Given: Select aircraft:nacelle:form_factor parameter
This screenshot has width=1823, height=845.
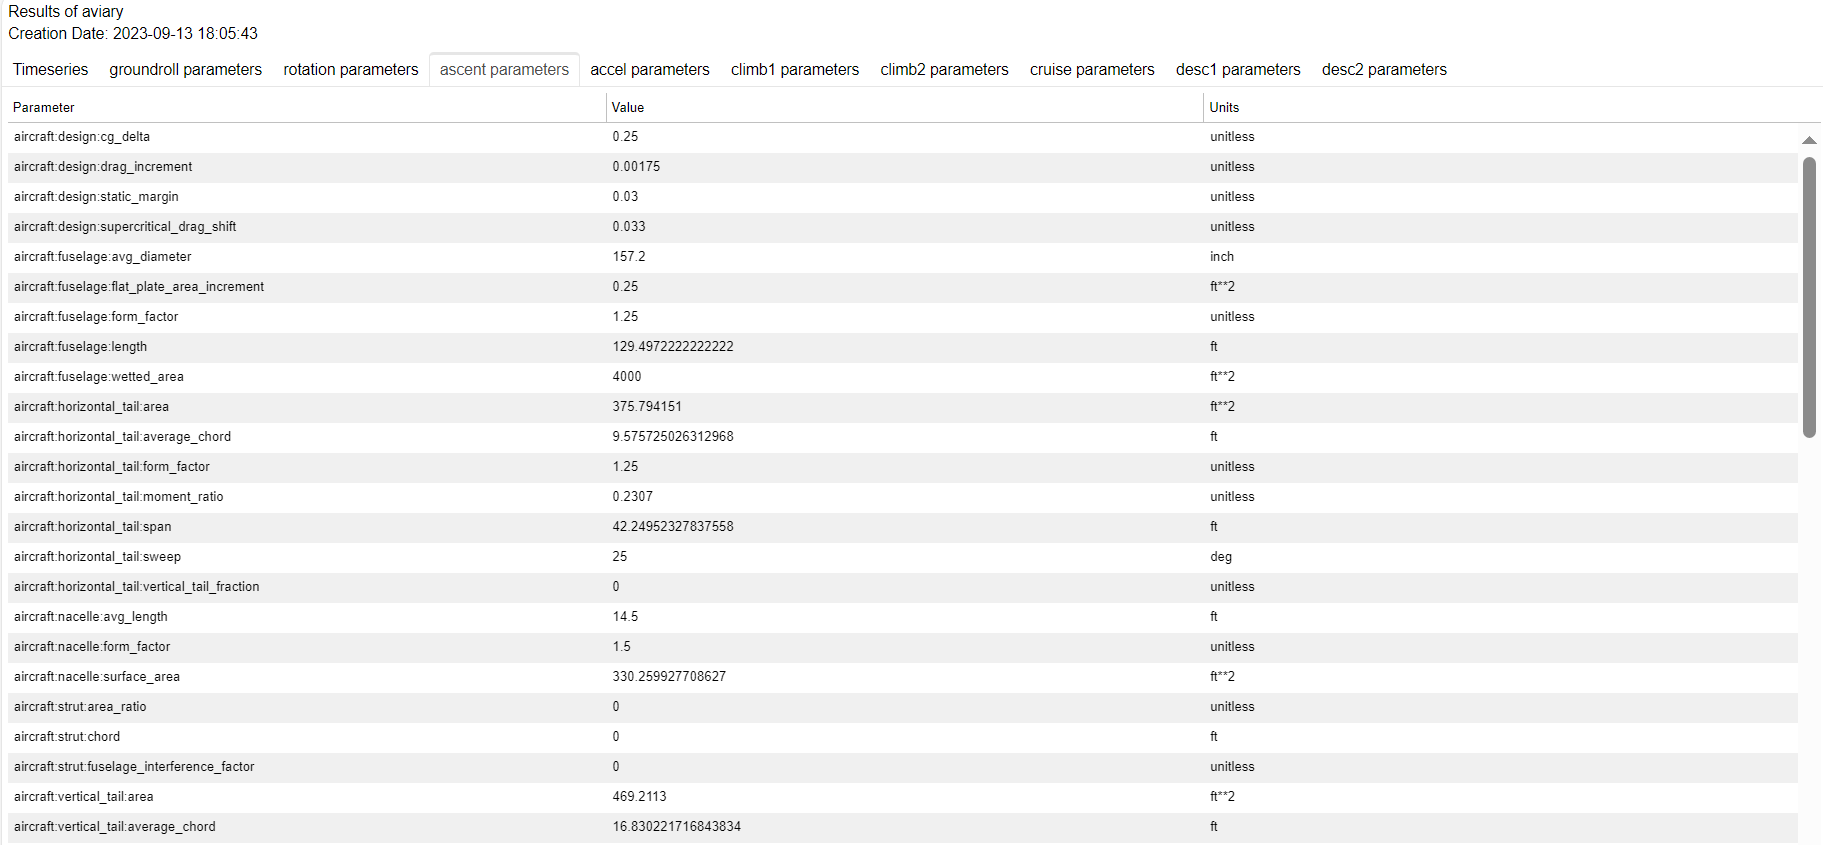Looking at the screenshot, I should [92, 647].
